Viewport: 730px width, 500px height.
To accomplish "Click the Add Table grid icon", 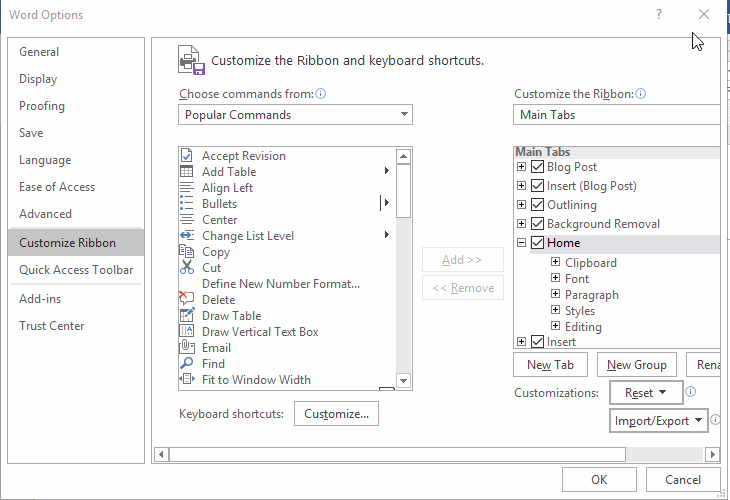I will [x=186, y=171].
